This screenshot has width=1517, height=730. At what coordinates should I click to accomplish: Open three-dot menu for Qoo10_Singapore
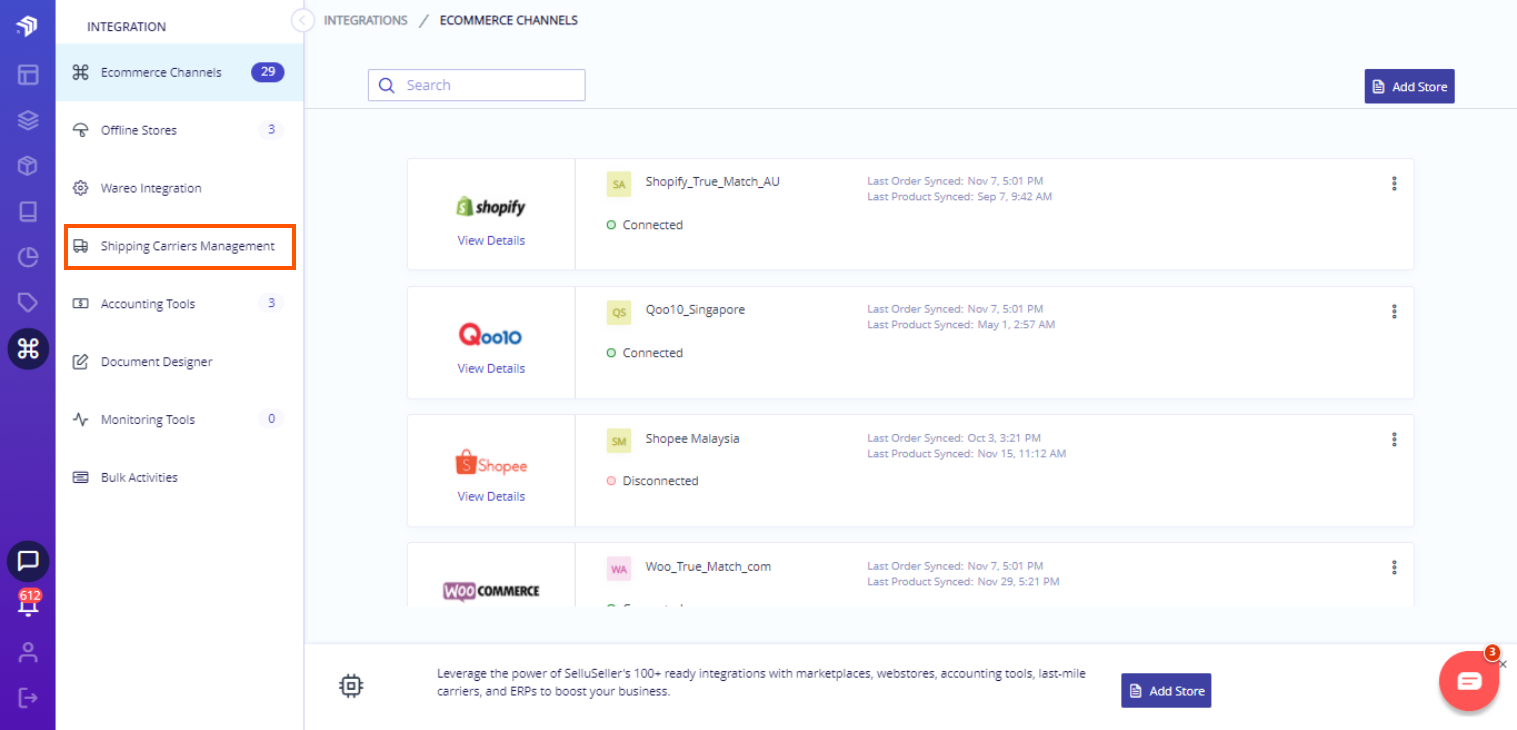1394,311
